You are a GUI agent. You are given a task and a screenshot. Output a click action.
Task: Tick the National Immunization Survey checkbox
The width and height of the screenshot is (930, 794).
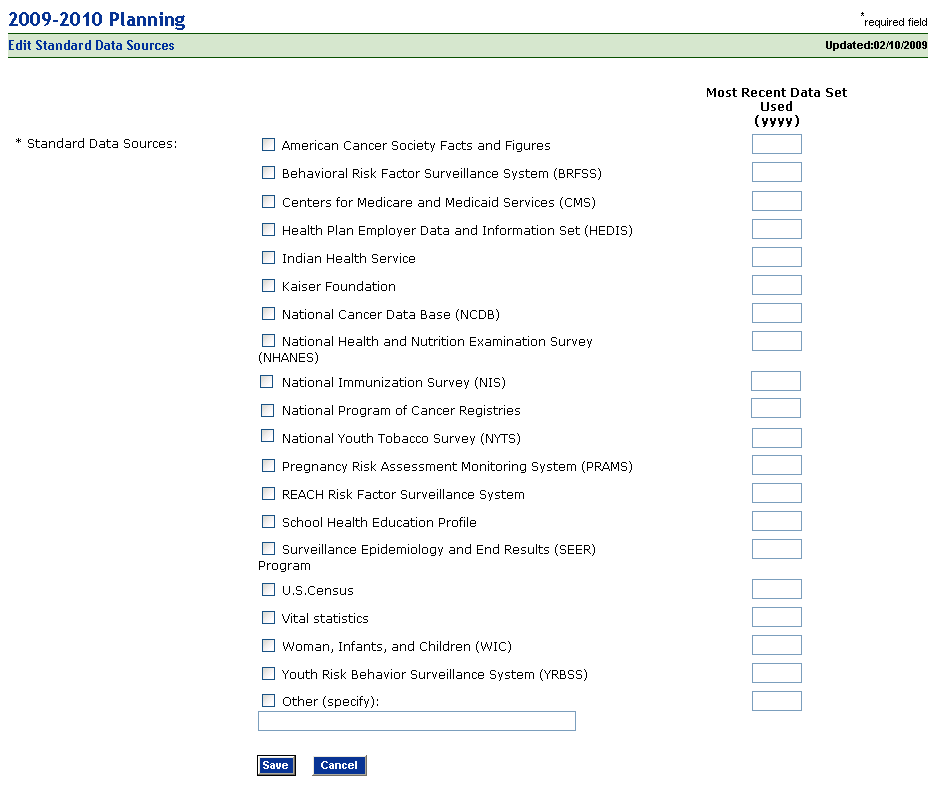click(267, 381)
